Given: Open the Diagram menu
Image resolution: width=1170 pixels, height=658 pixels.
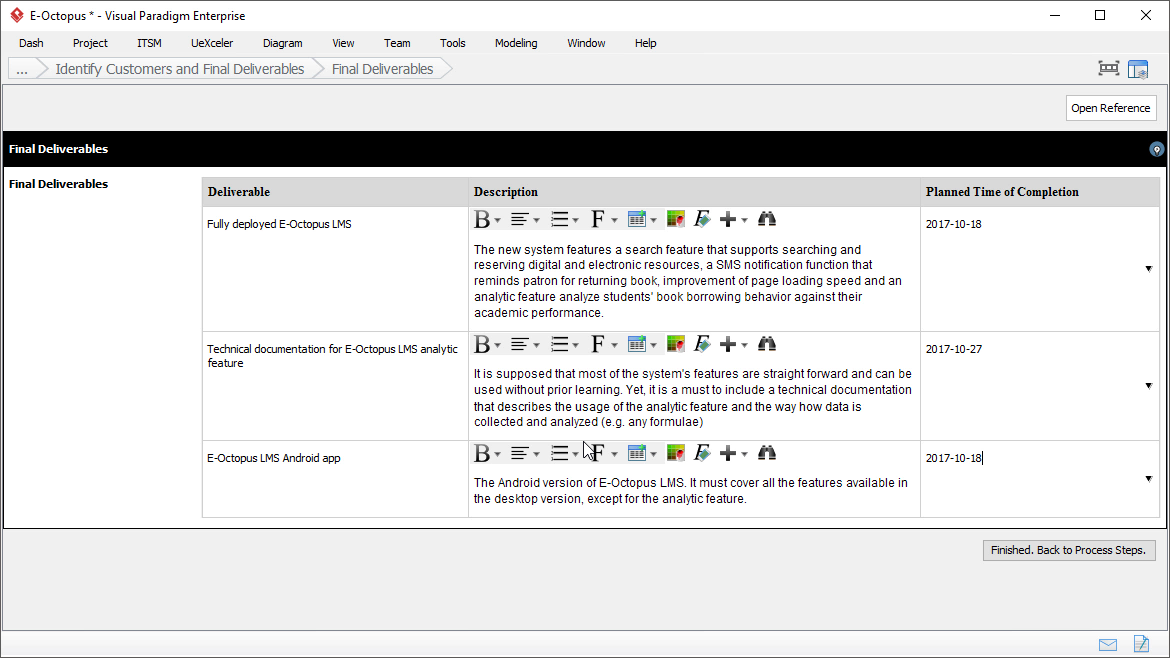Looking at the screenshot, I should tap(283, 43).
